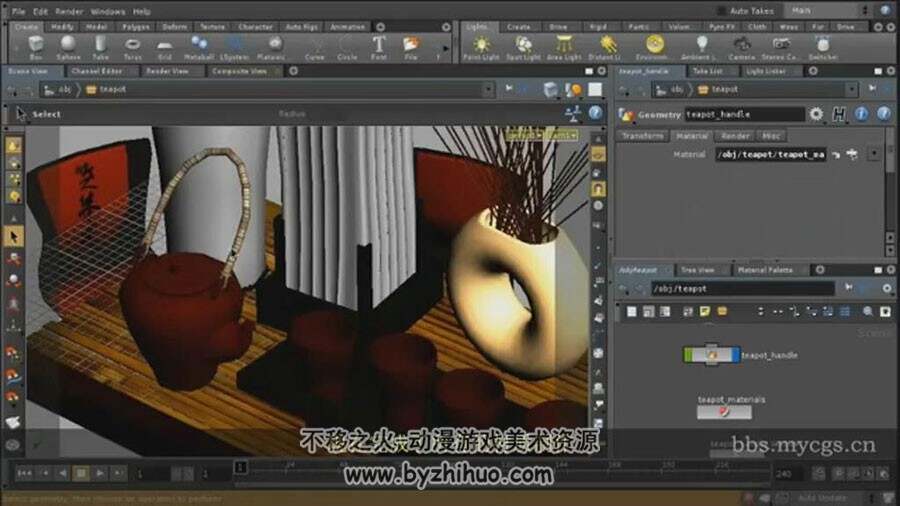Add an Ambient Light from shelf
The height and width of the screenshot is (506, 900).
[700, 48]
